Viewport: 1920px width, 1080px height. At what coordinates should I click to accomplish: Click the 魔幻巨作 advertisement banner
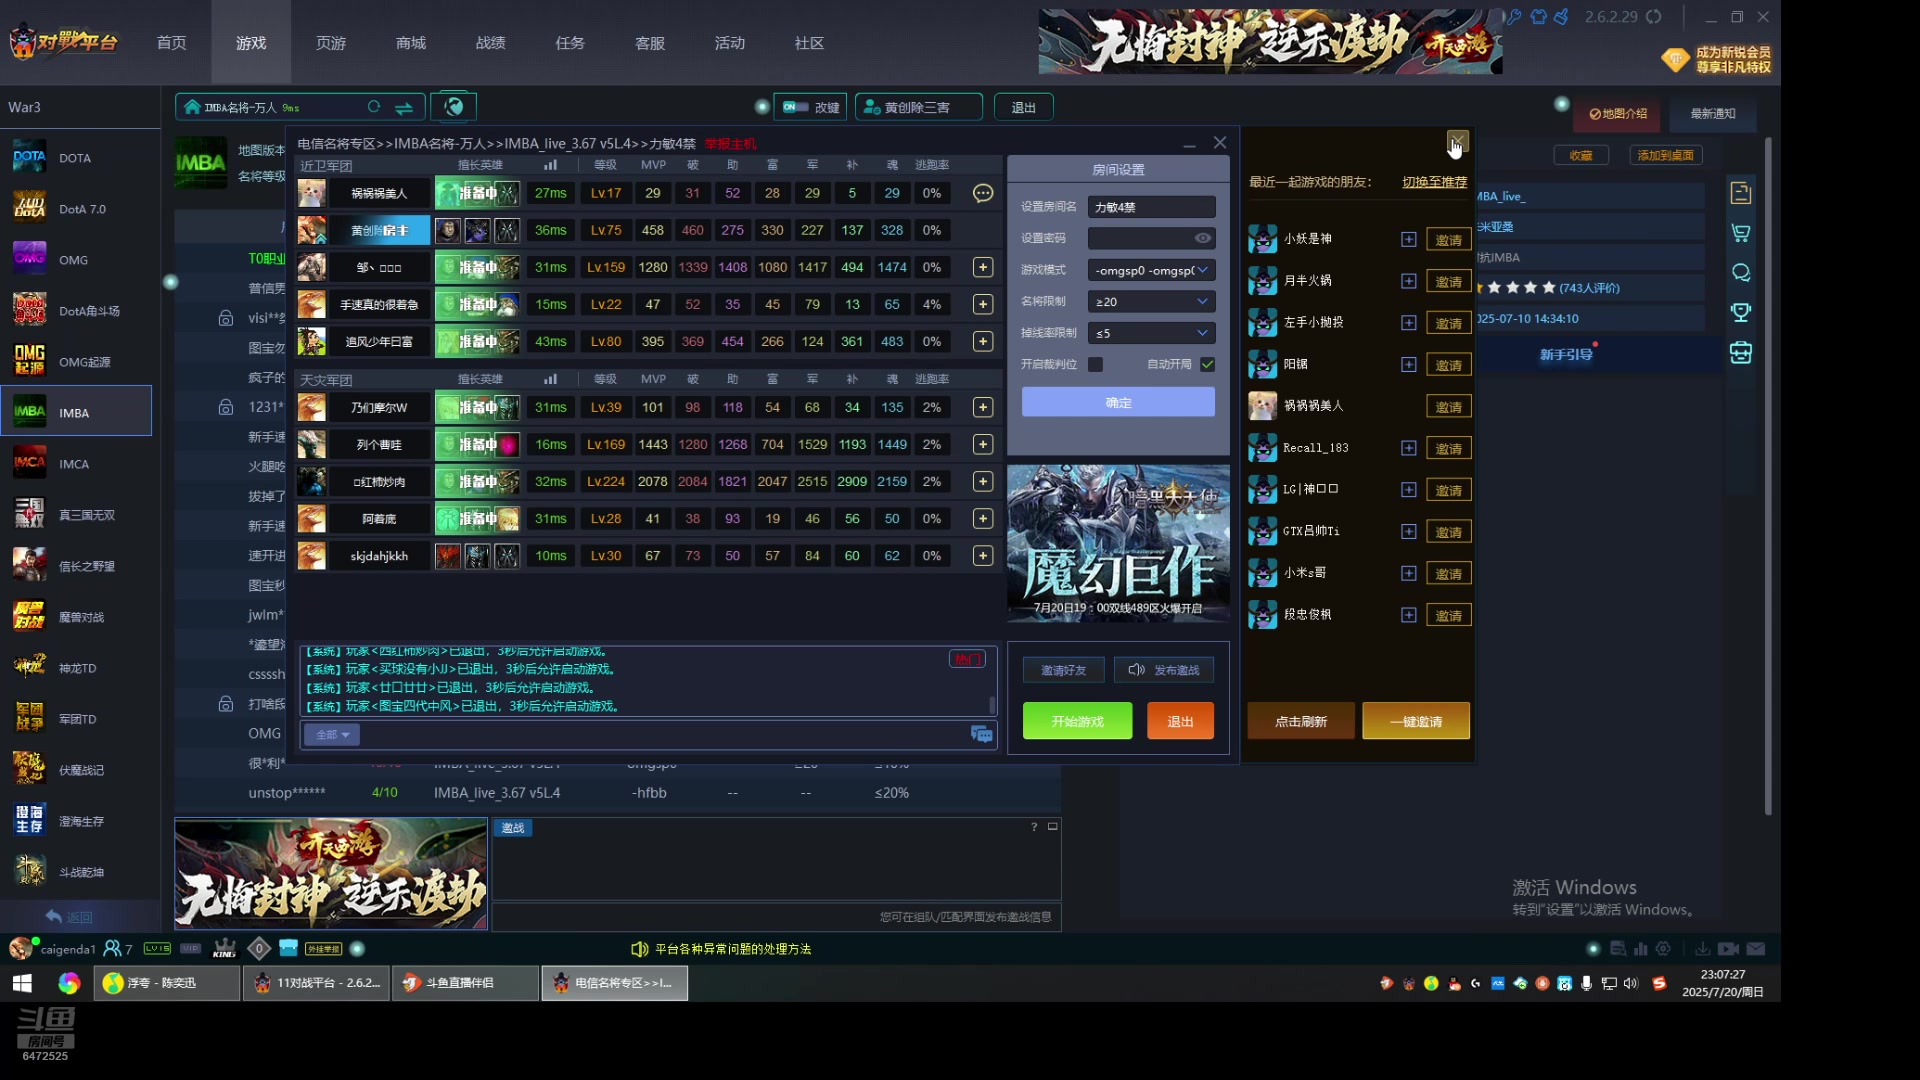(x=1118, y=543)
